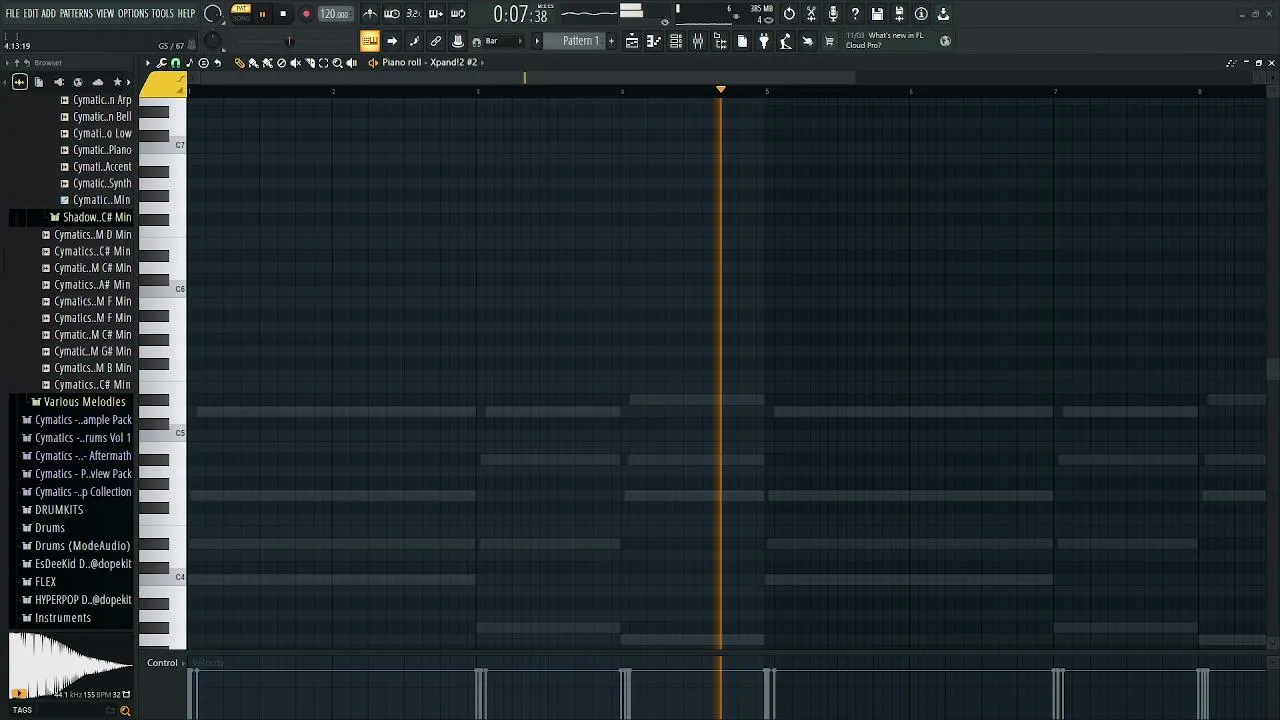
Task: Toggle typing keyboard to piano button
Action: pyautogui.click(x=370, y=41)
